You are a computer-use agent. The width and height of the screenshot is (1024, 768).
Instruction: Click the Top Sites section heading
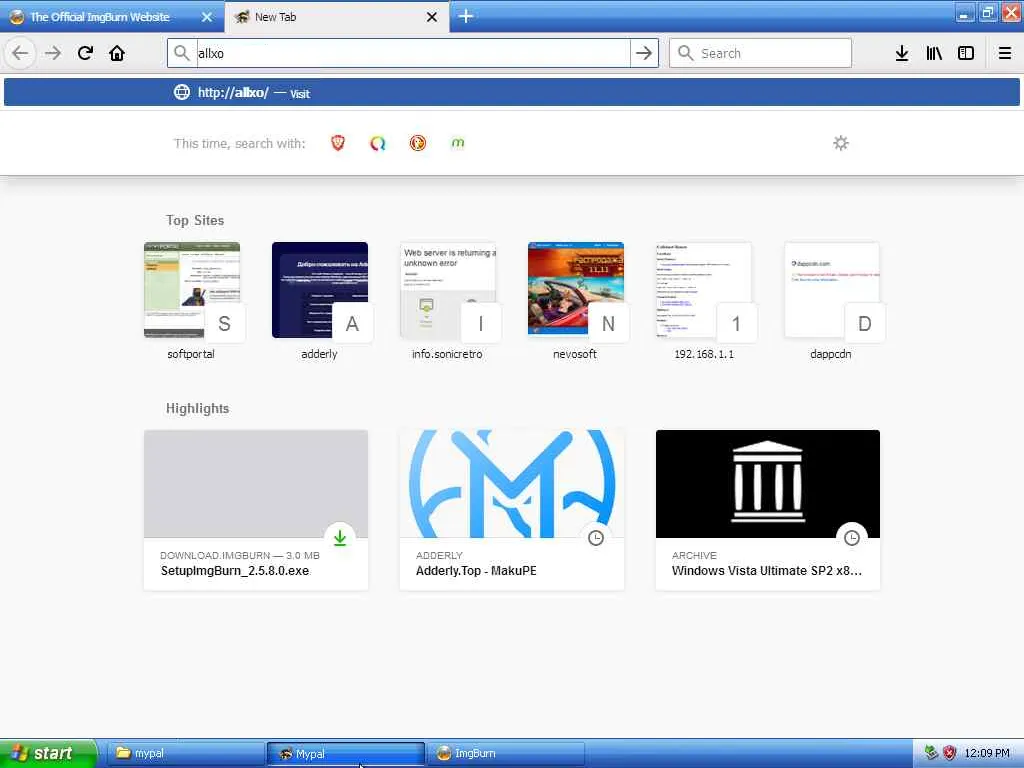(195, 220)
